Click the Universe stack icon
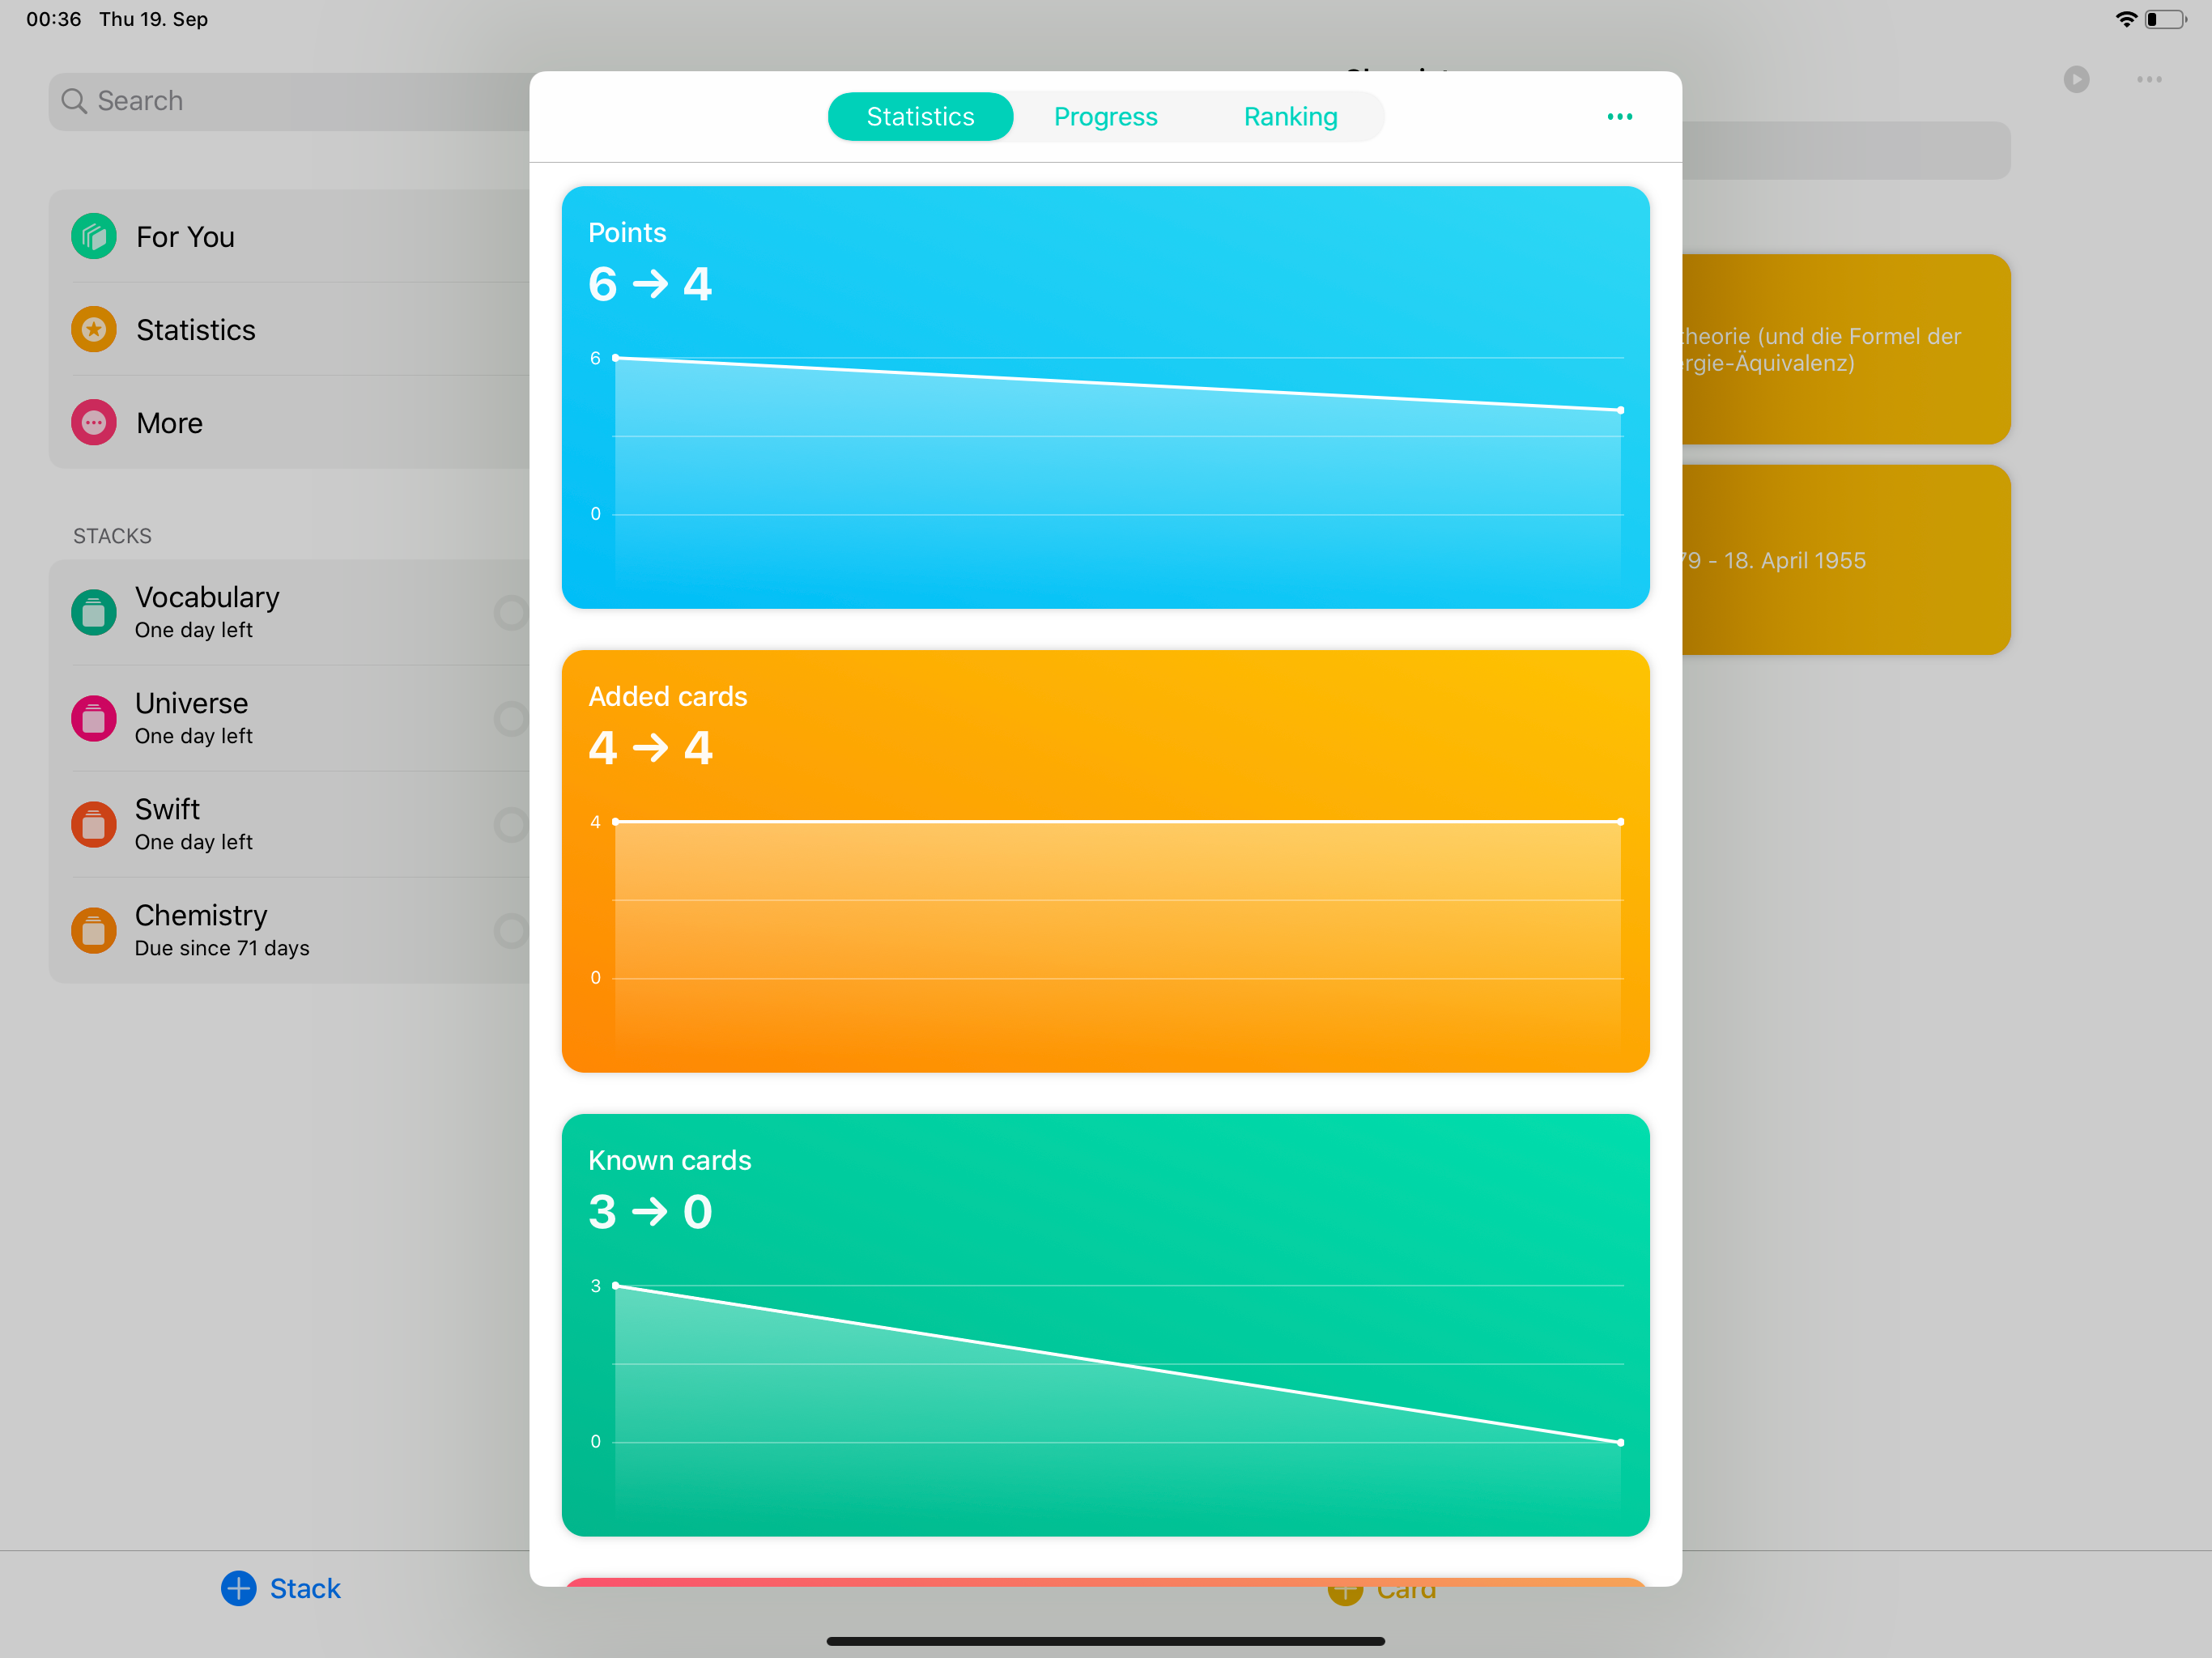 pos(93,718)
